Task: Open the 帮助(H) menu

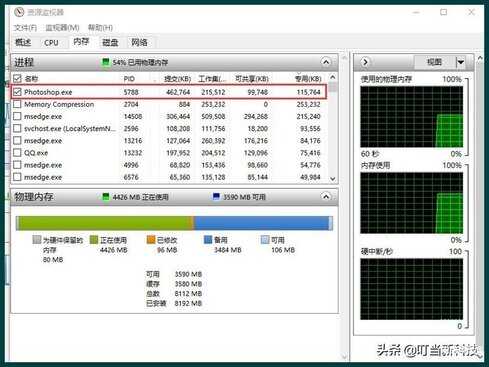Action: click(100, 28)
